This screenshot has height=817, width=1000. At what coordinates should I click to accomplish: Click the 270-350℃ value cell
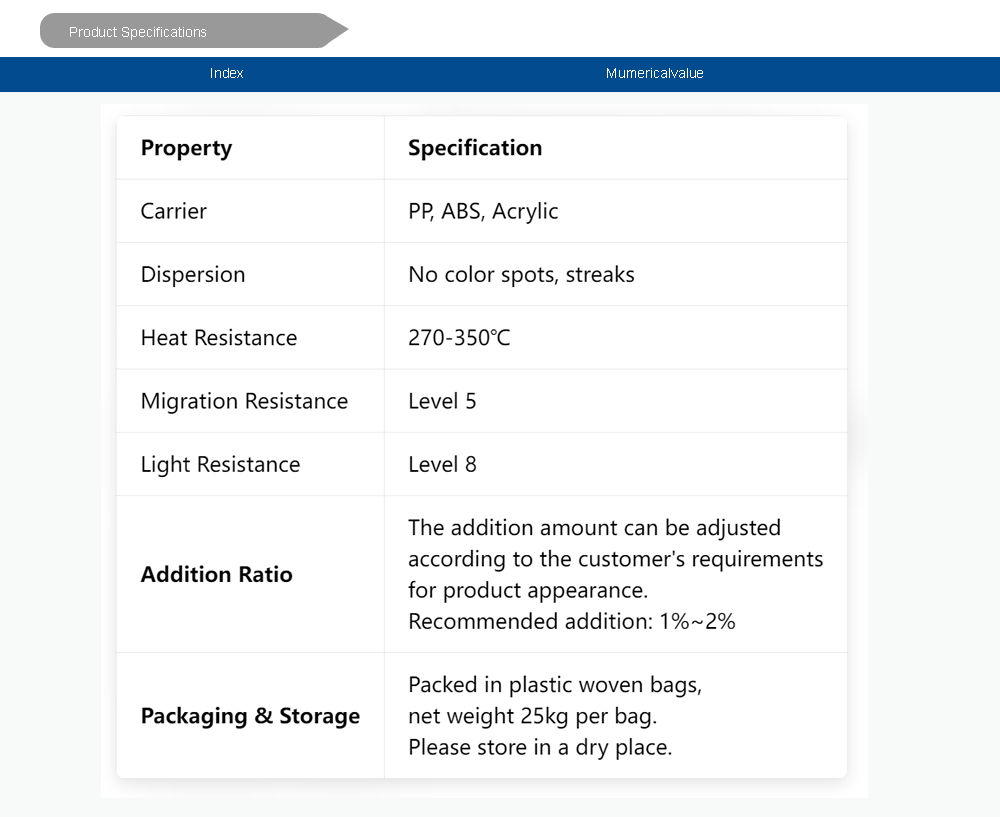point(459,338)
